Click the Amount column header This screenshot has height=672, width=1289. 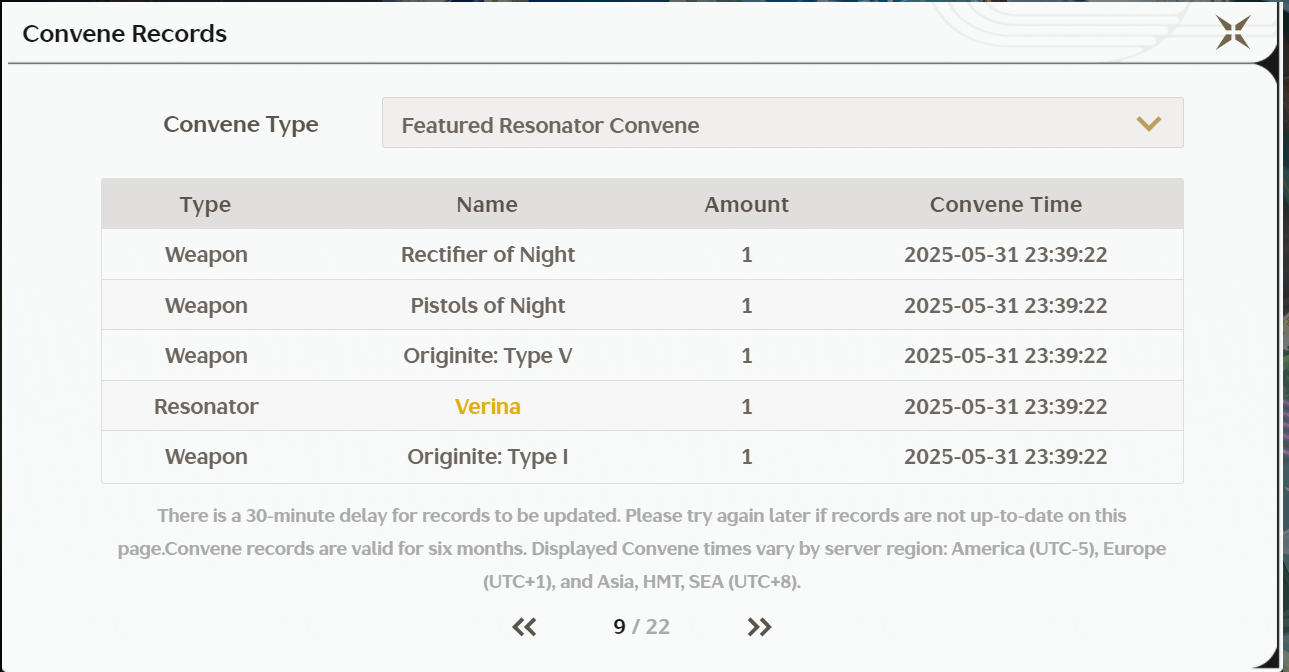point(746,205)
